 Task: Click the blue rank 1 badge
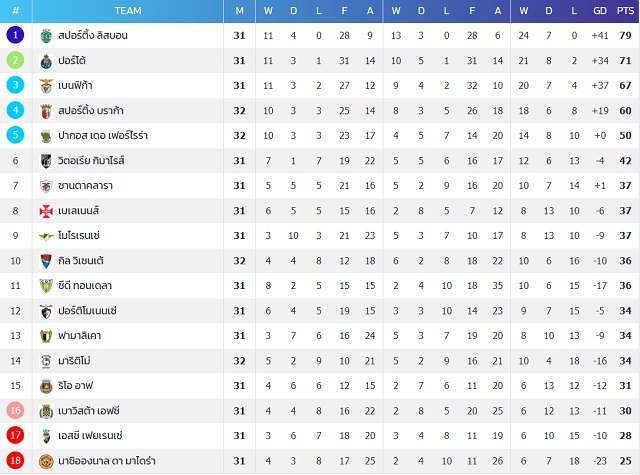pos(16,35)
